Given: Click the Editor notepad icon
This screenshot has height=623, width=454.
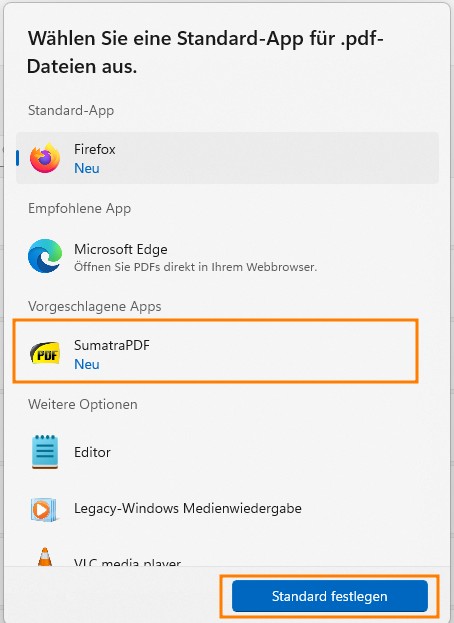Looking at the screenshot, I should (45, 452).
